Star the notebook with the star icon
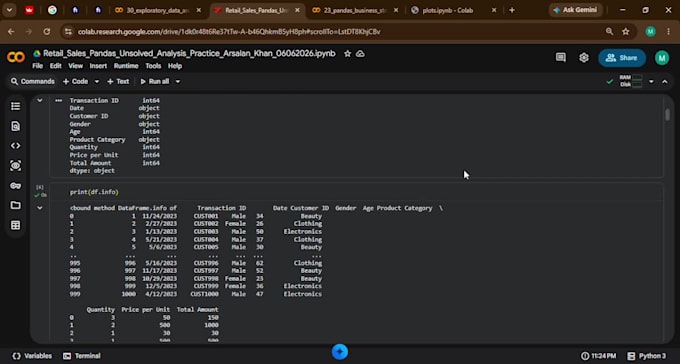 click(347, 54)
